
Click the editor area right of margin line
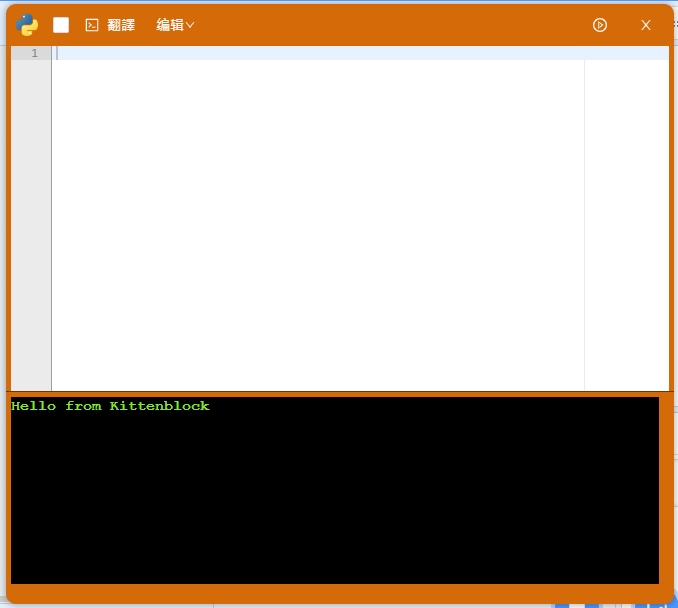[626, 220]
